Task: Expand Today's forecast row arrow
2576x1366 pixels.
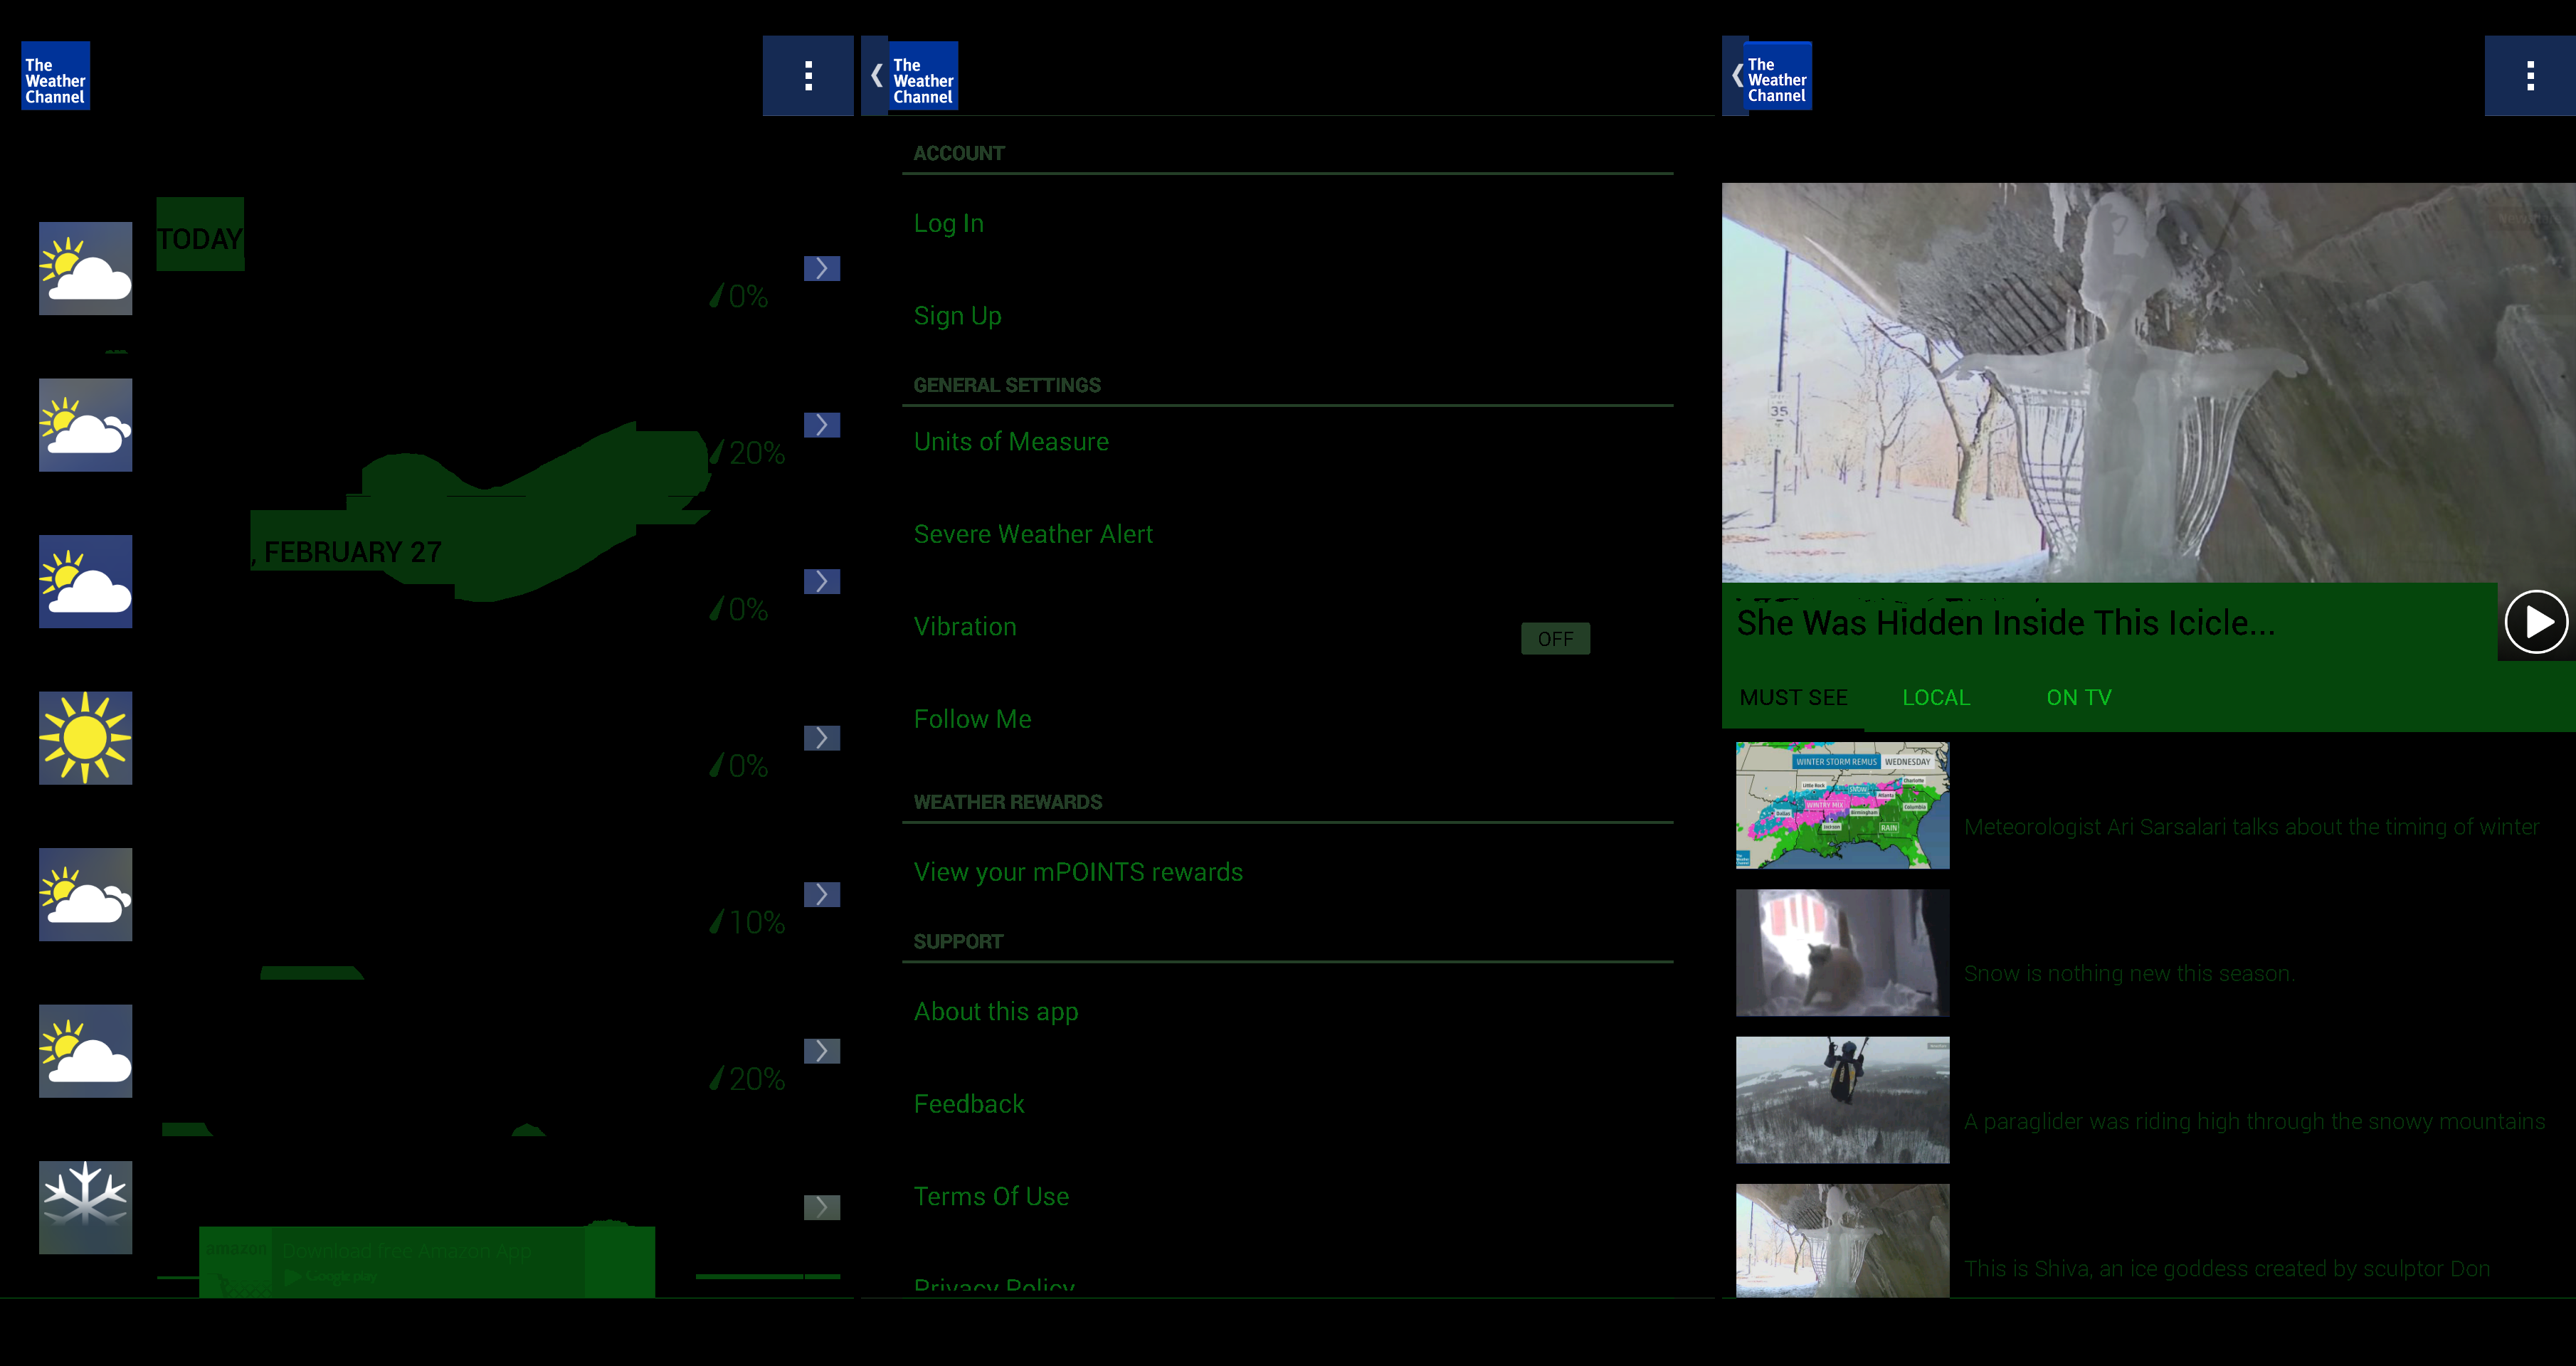Action: pos(821,268)
